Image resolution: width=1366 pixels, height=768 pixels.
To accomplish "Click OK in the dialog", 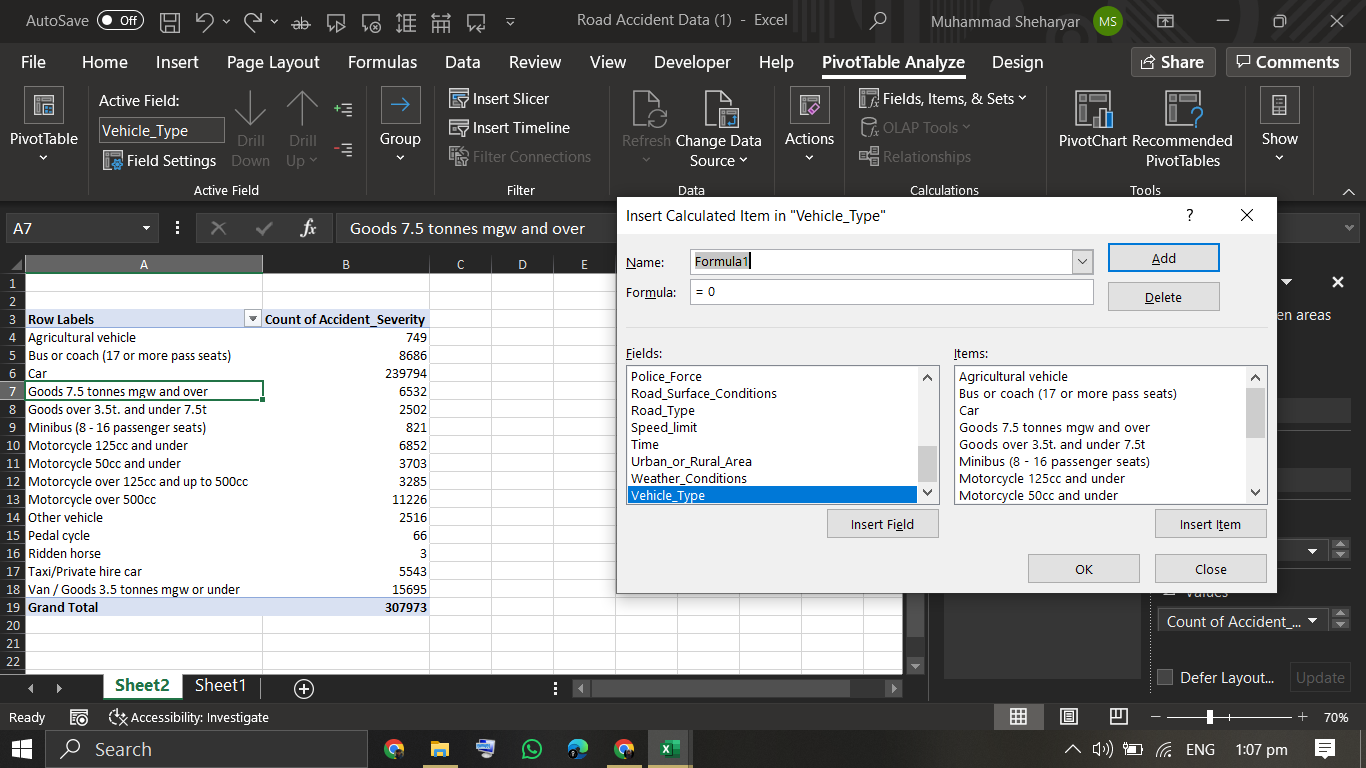I will 1084,569.
